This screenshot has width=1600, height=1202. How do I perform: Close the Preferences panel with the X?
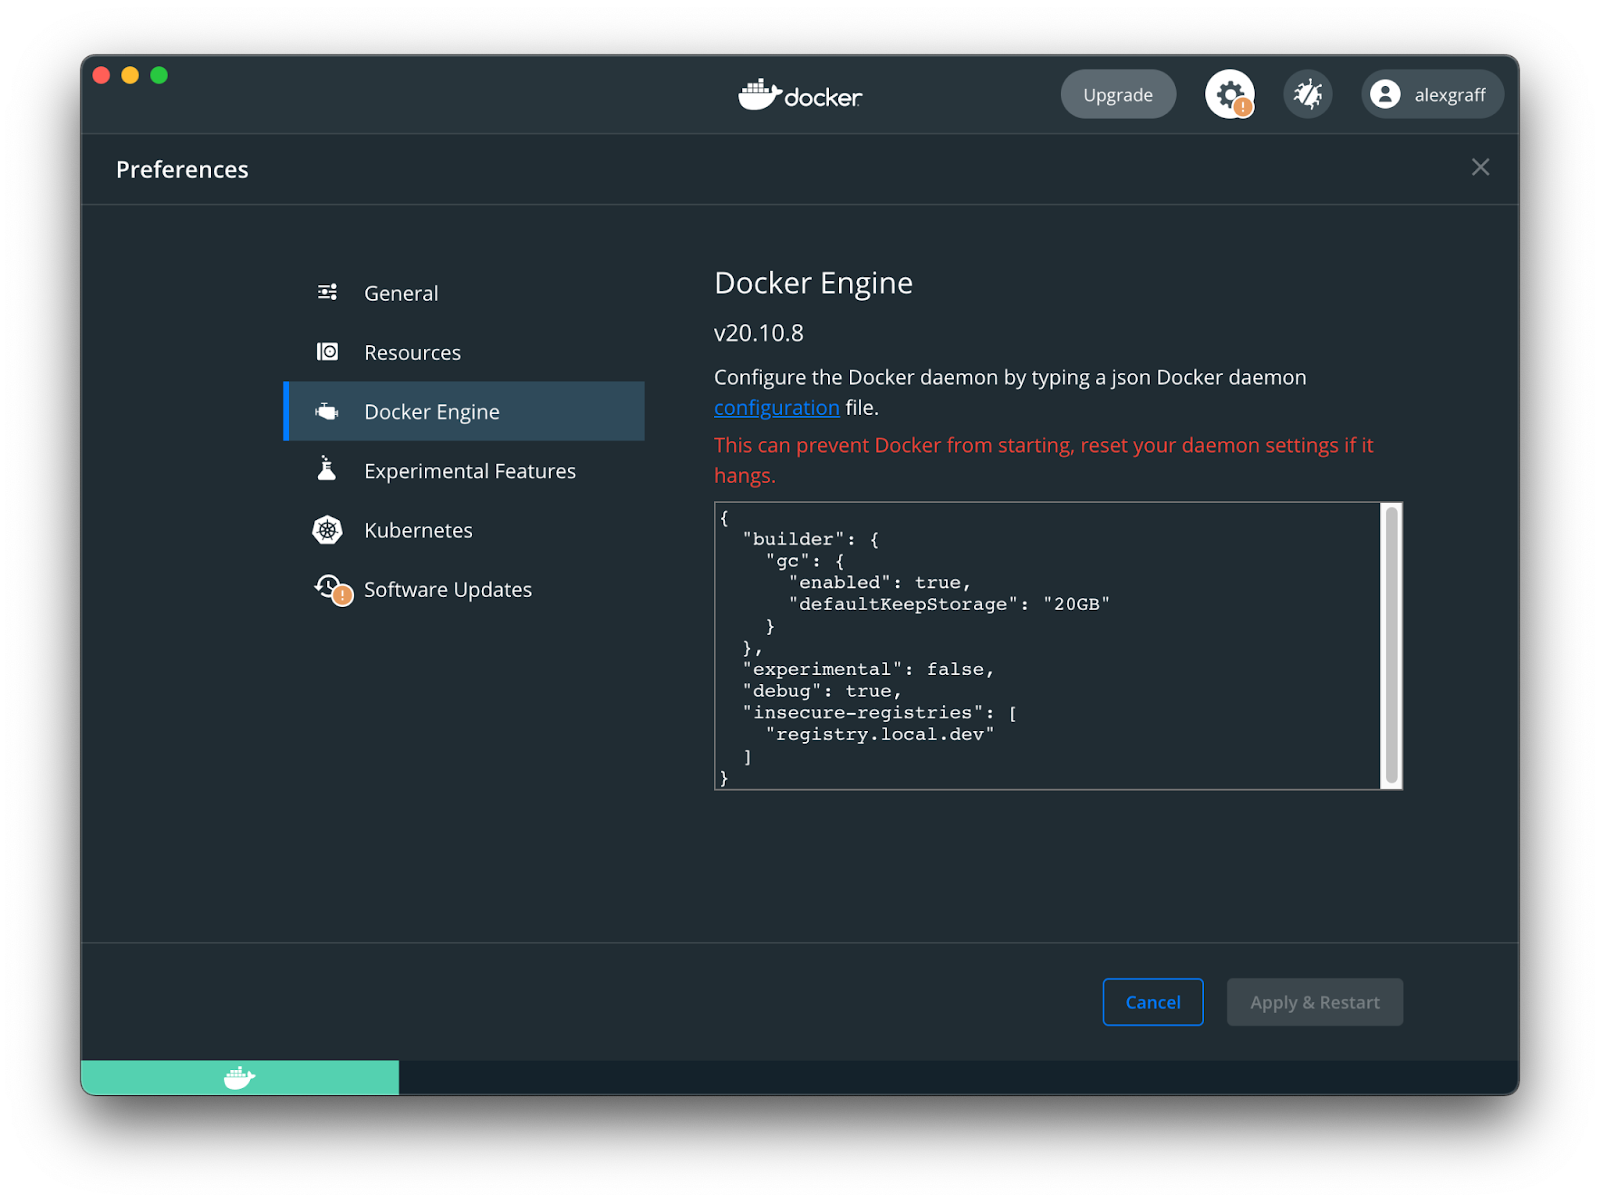coord(1480,167)
